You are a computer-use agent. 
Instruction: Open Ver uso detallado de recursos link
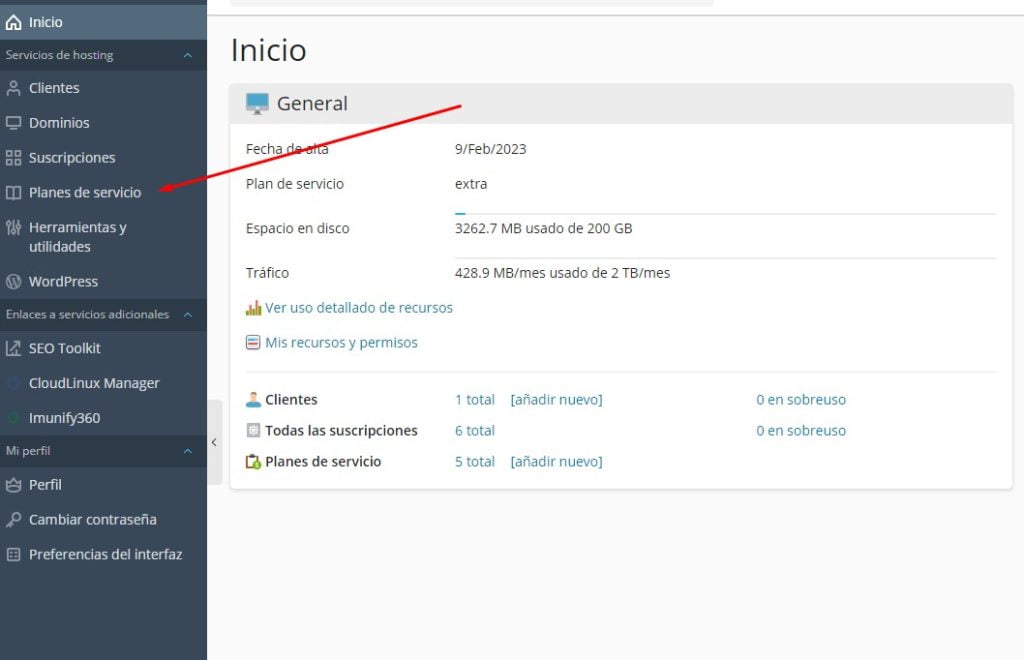(359, 307)
